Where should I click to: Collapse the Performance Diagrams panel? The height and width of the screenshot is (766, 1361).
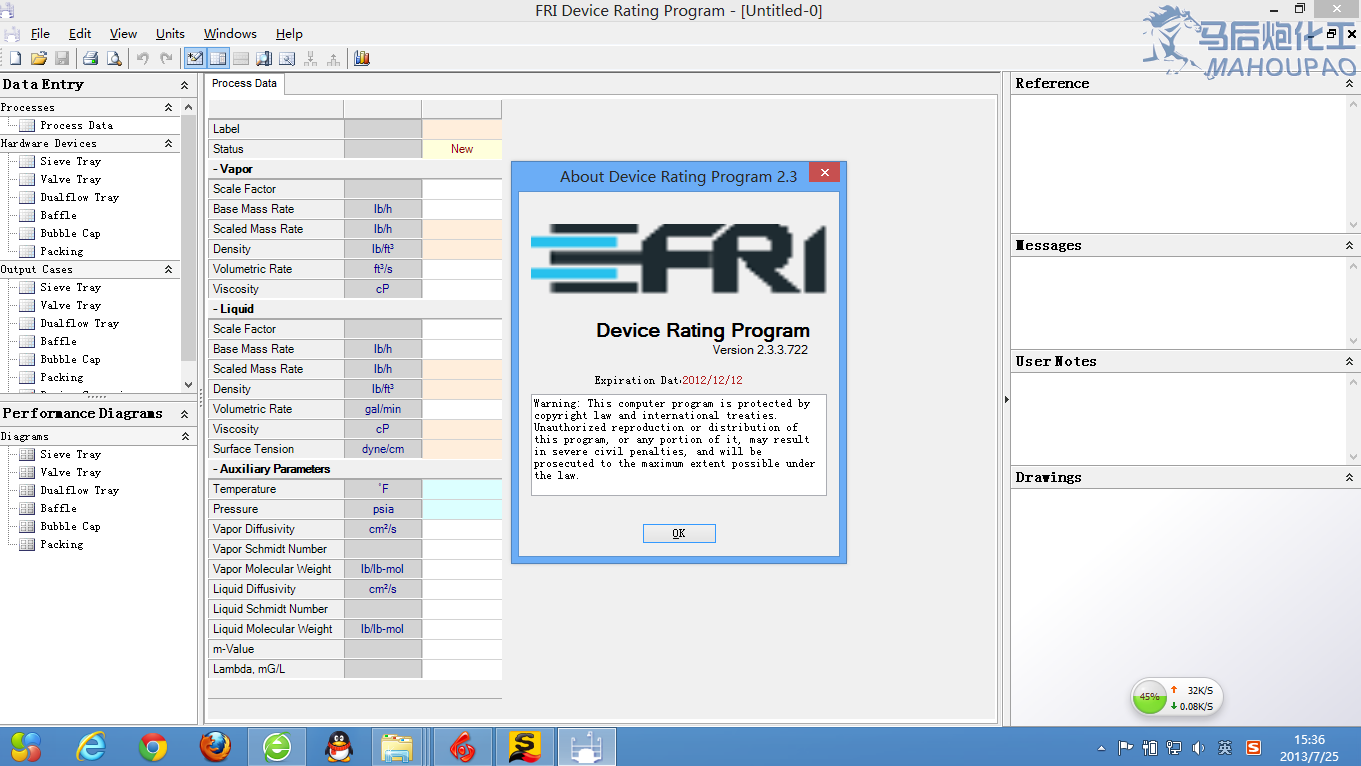(x=184, y=414)
